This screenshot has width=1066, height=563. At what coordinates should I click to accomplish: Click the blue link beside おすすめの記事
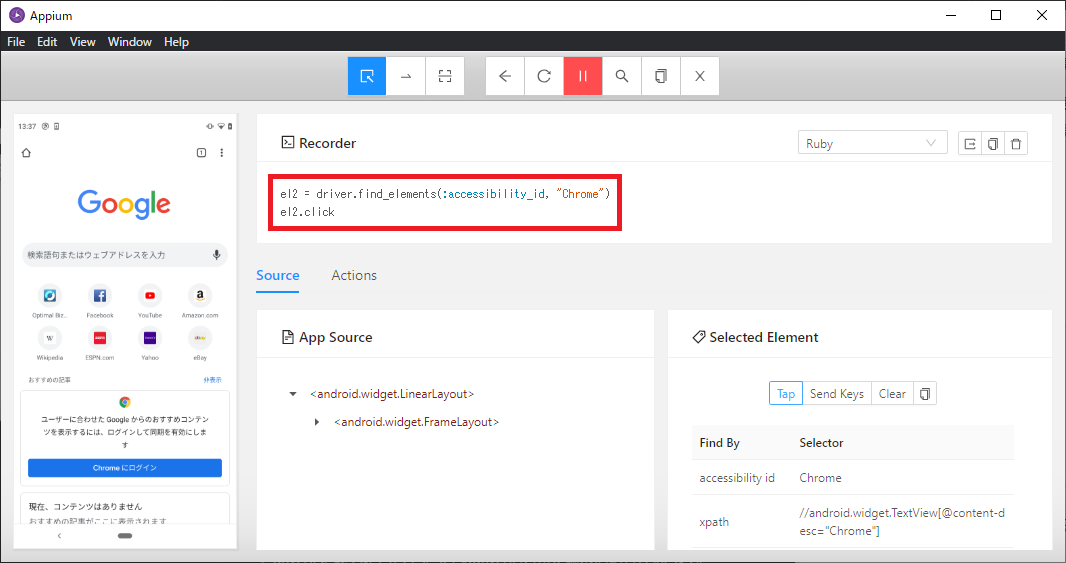coord(212,380)
